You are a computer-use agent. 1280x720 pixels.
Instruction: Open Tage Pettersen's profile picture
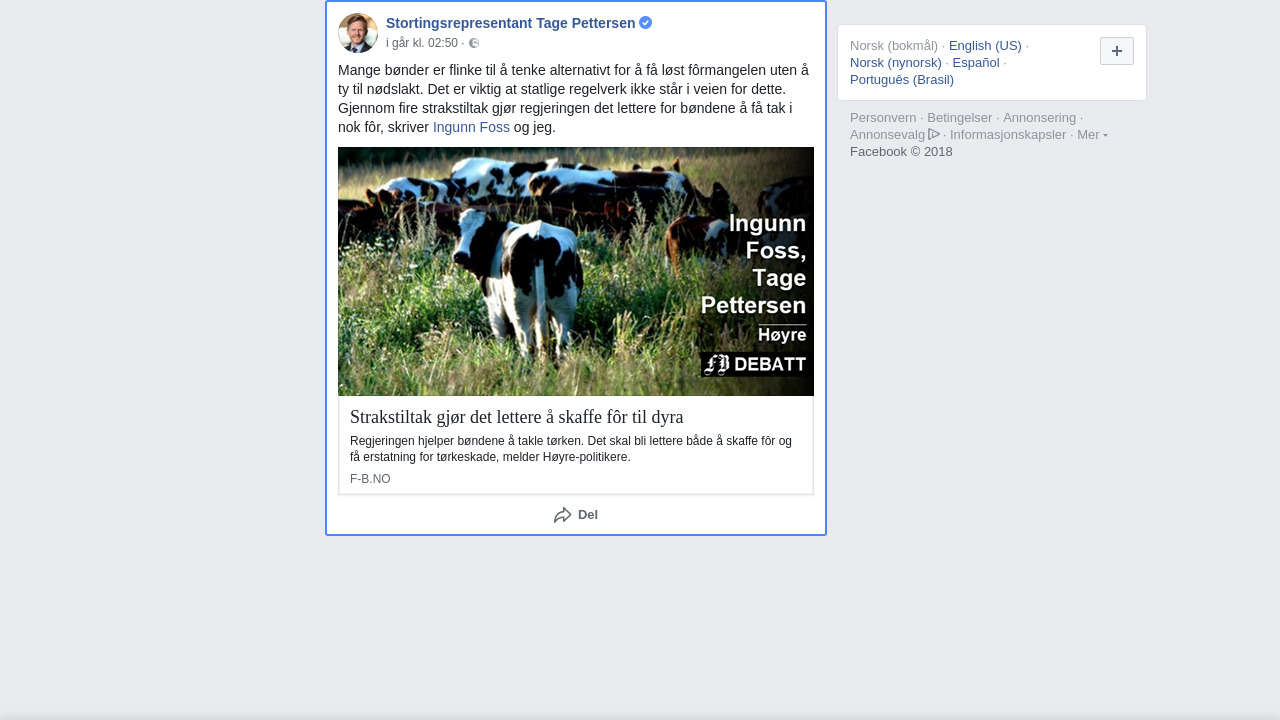click(x=358, y=33)
